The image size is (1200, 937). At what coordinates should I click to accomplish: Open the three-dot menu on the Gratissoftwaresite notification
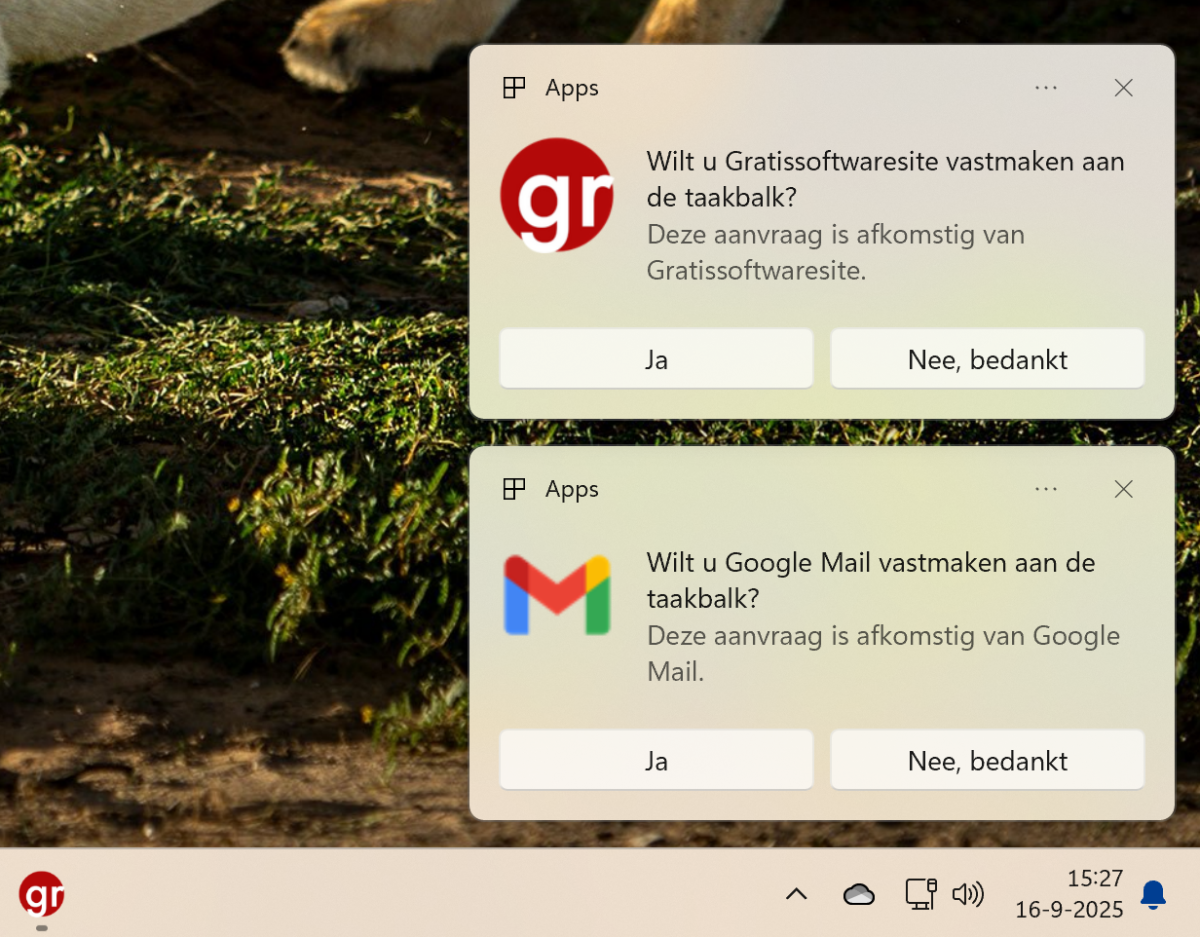[1046, 88]
